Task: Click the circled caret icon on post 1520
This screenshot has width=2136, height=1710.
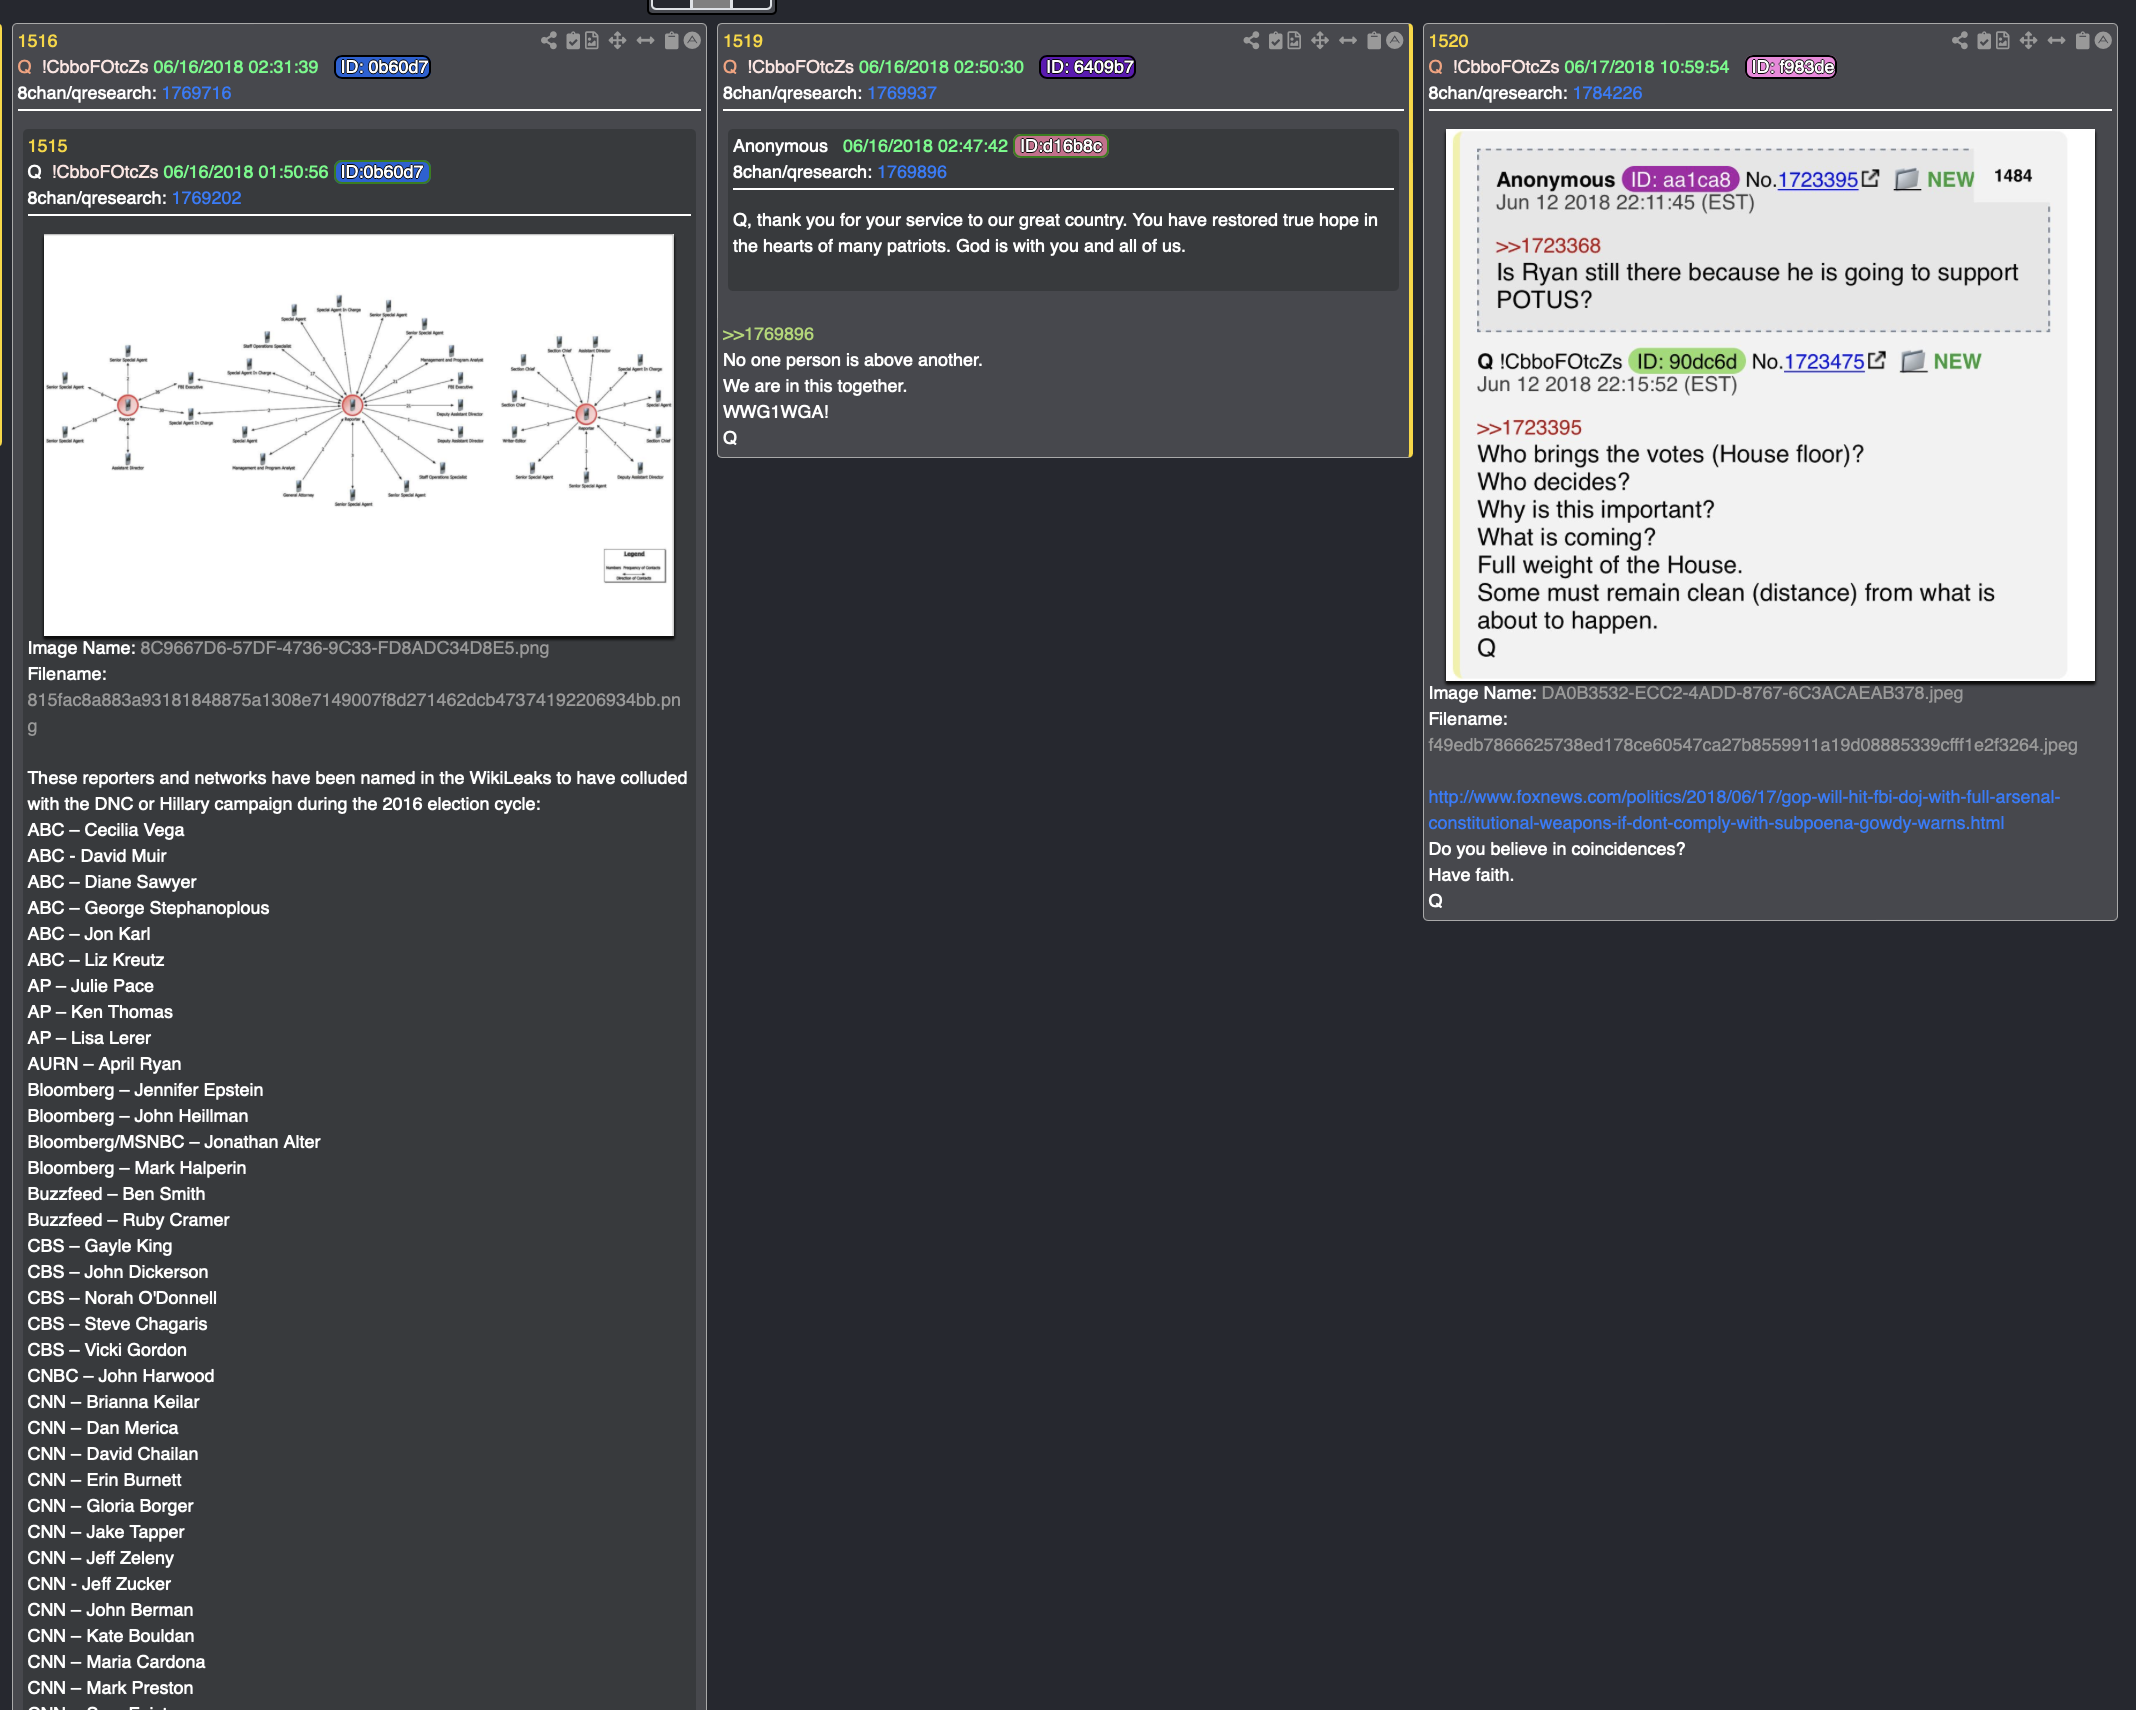Action: click(x=2103, y=40)
